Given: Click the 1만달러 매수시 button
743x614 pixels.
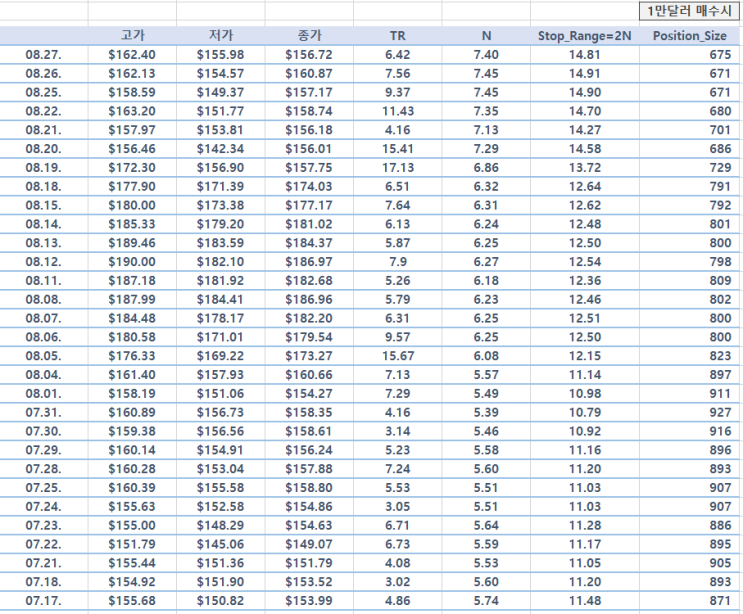Looking at the screenshot, I should pyautogui.click(x=690, y=11).
